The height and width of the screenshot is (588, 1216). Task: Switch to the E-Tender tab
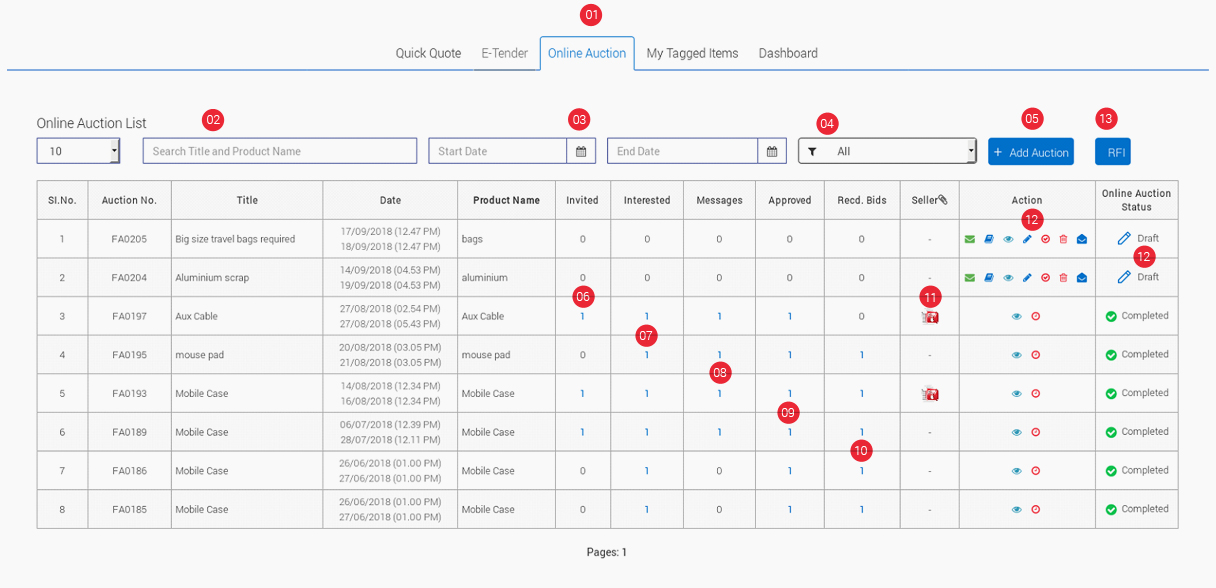coord(505,53)
